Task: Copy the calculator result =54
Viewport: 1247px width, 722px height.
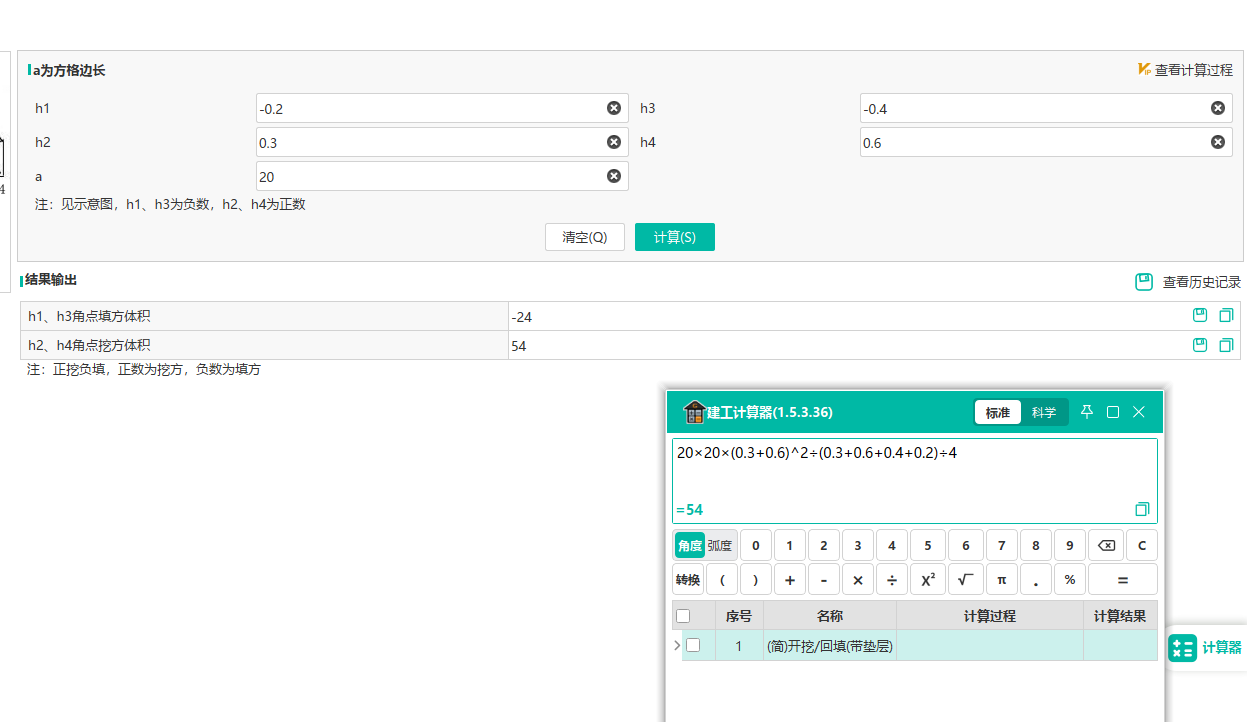Action: pyautogui.click(x=1142, y=509)
